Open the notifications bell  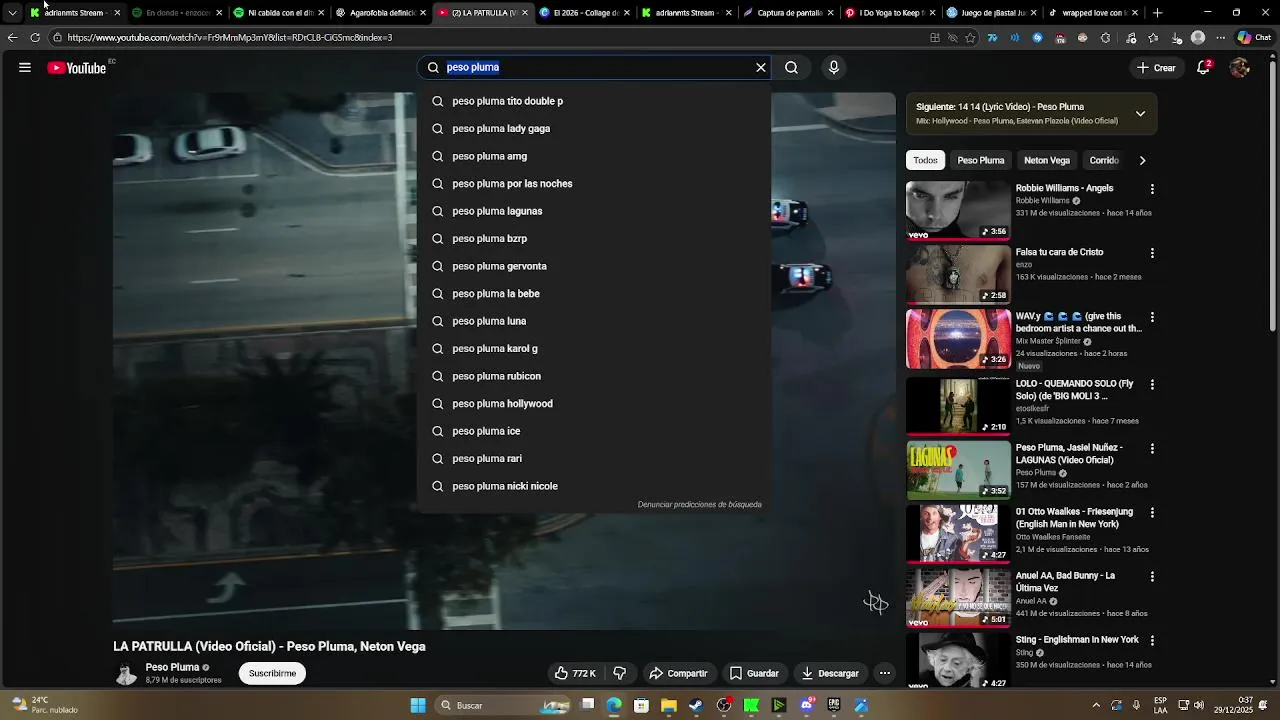pos(1204,68)
